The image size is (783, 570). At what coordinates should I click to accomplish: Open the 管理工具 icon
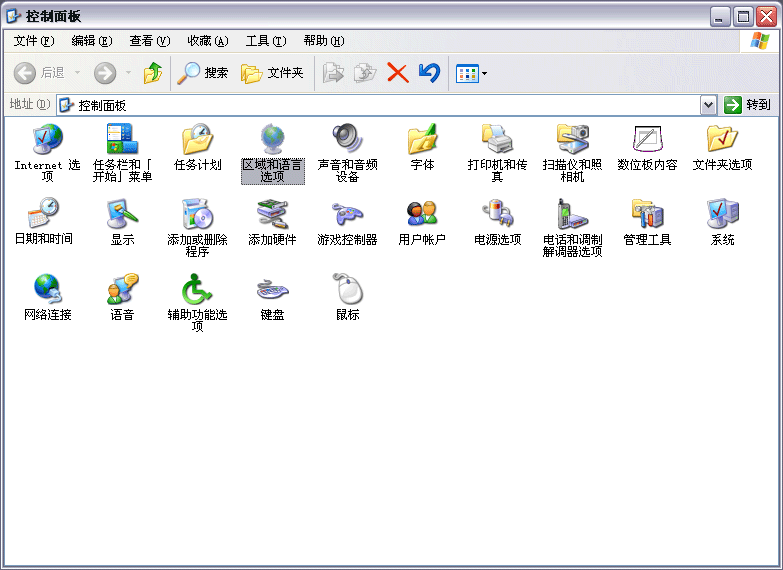click(647, 214)
